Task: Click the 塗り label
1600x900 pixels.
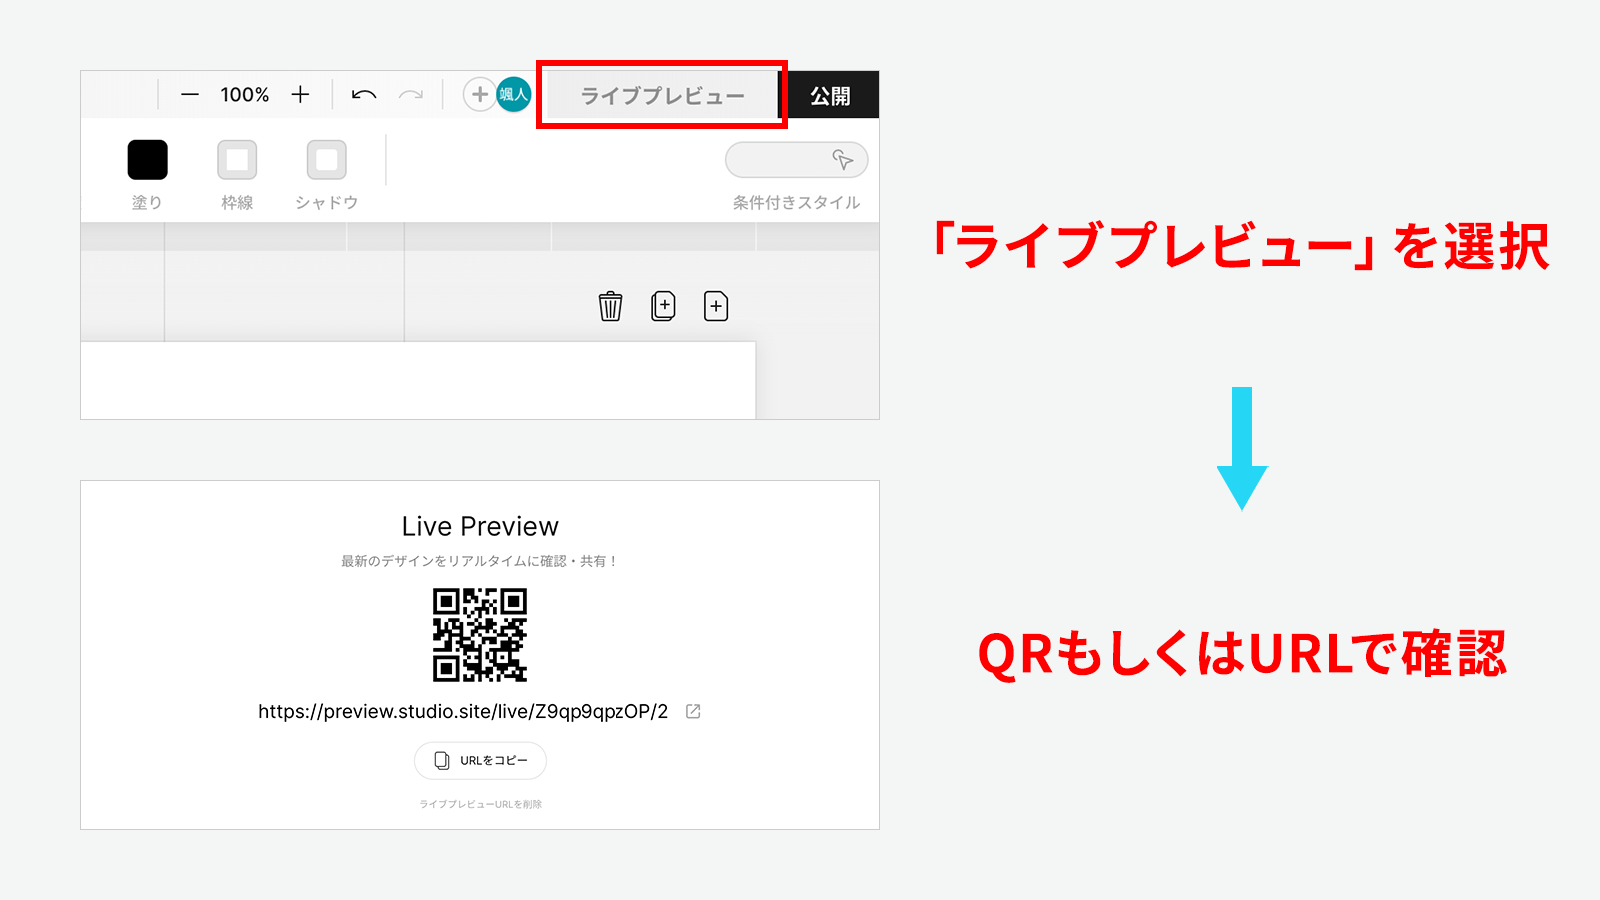Action: pos(147,202)
